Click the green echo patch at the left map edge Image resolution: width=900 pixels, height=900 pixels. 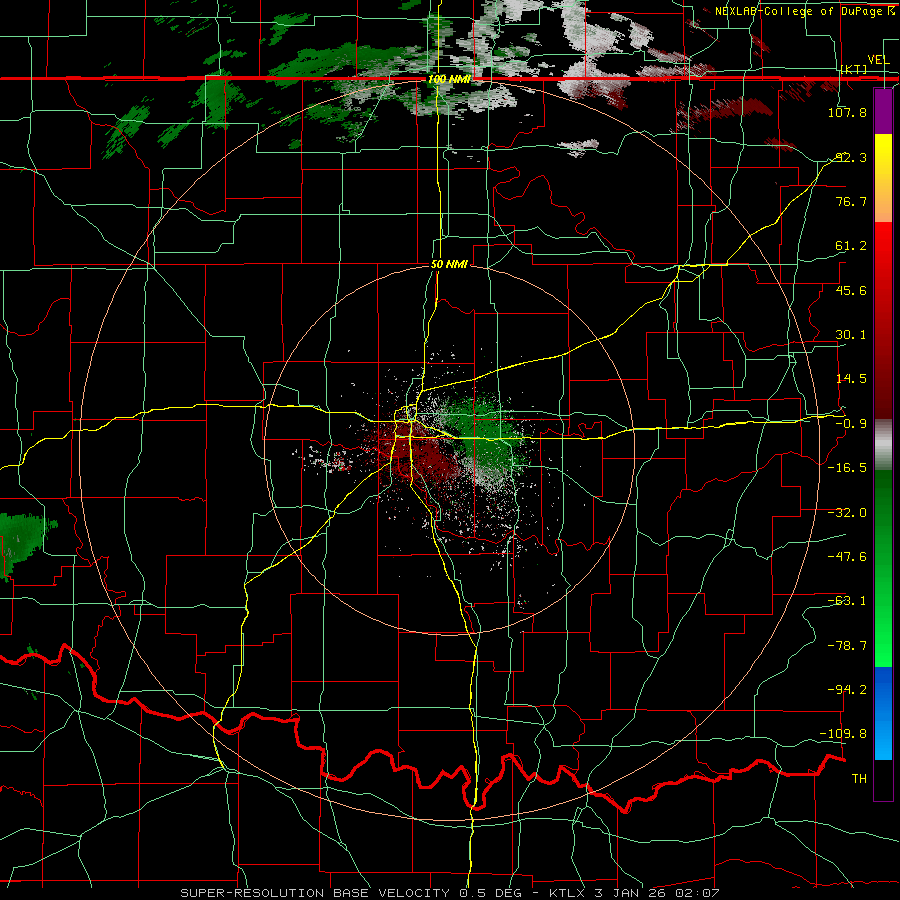(22, 542)
